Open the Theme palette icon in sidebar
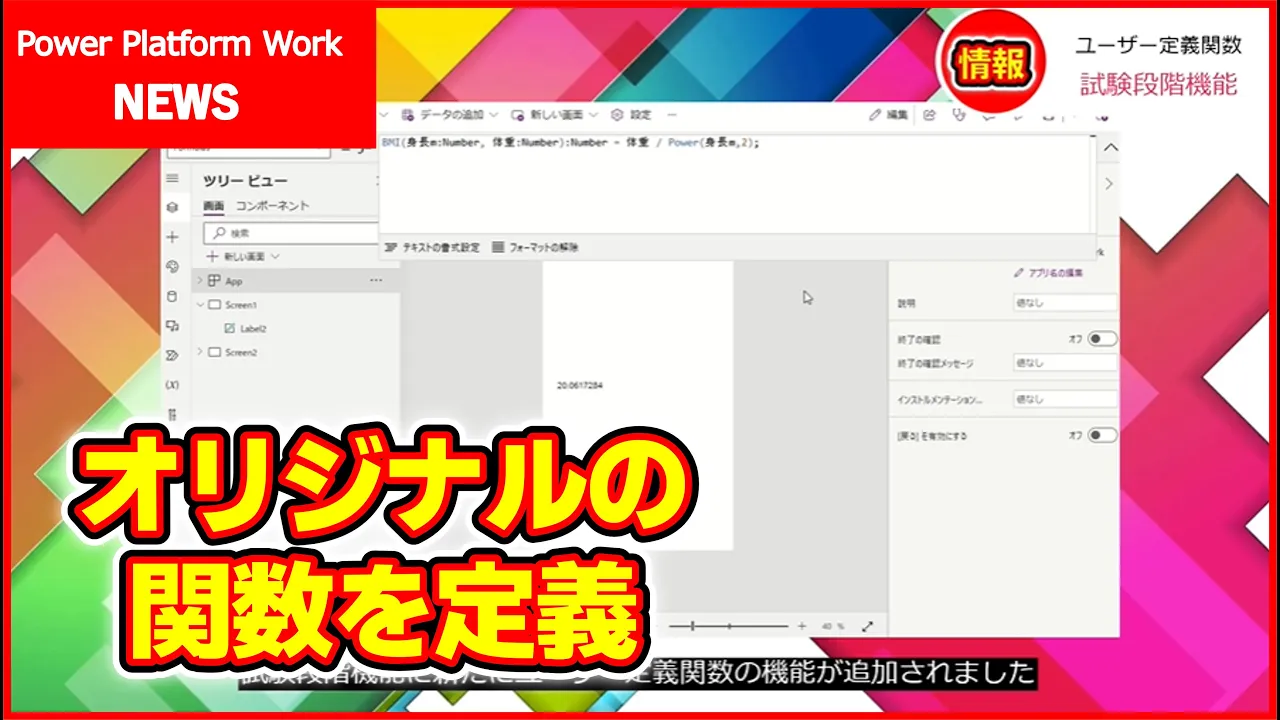 coord(172,267)
